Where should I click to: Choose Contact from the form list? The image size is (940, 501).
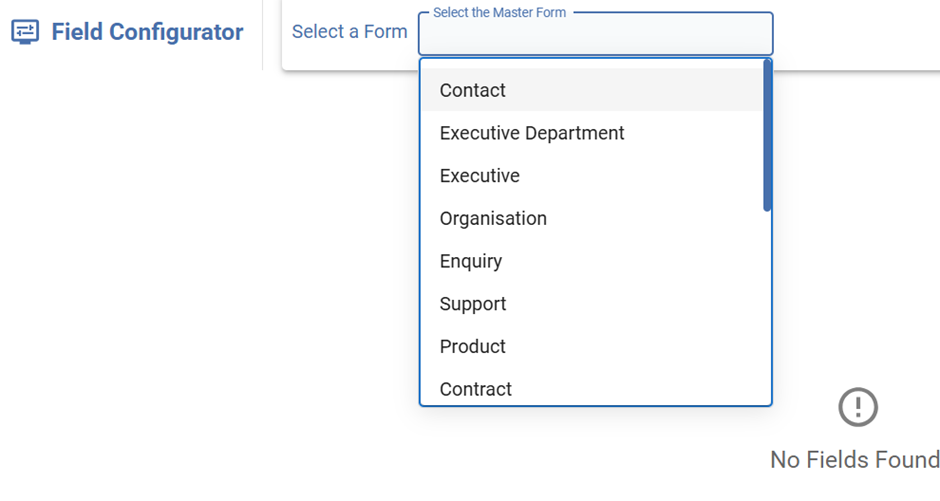pos(473,90)
